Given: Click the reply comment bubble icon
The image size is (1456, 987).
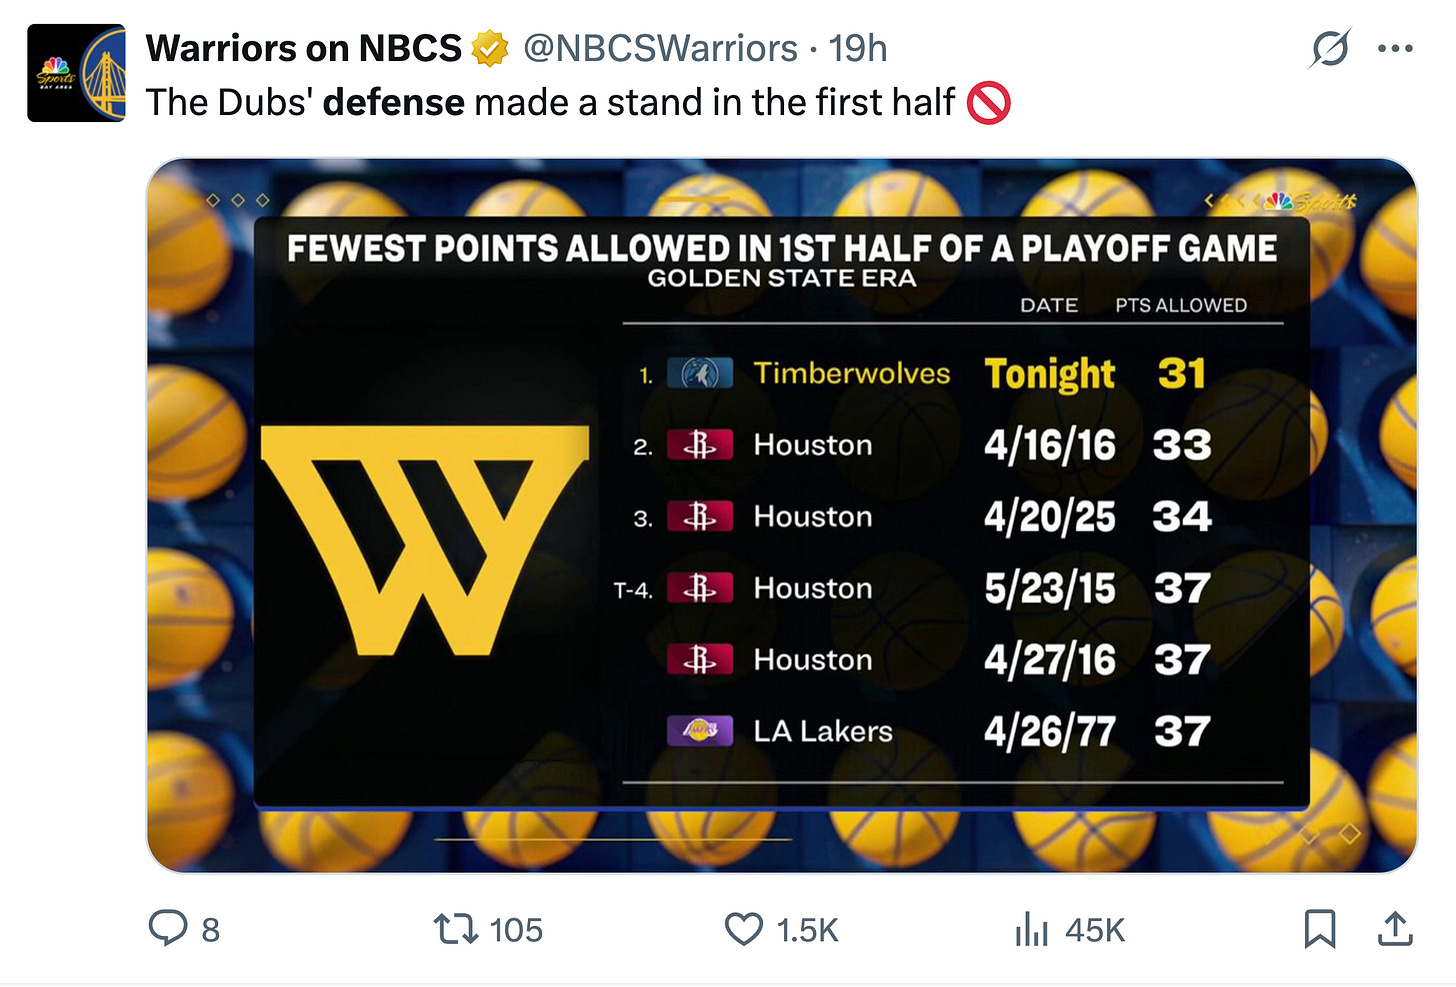Looking at the screenshot, I should [168, 929].
